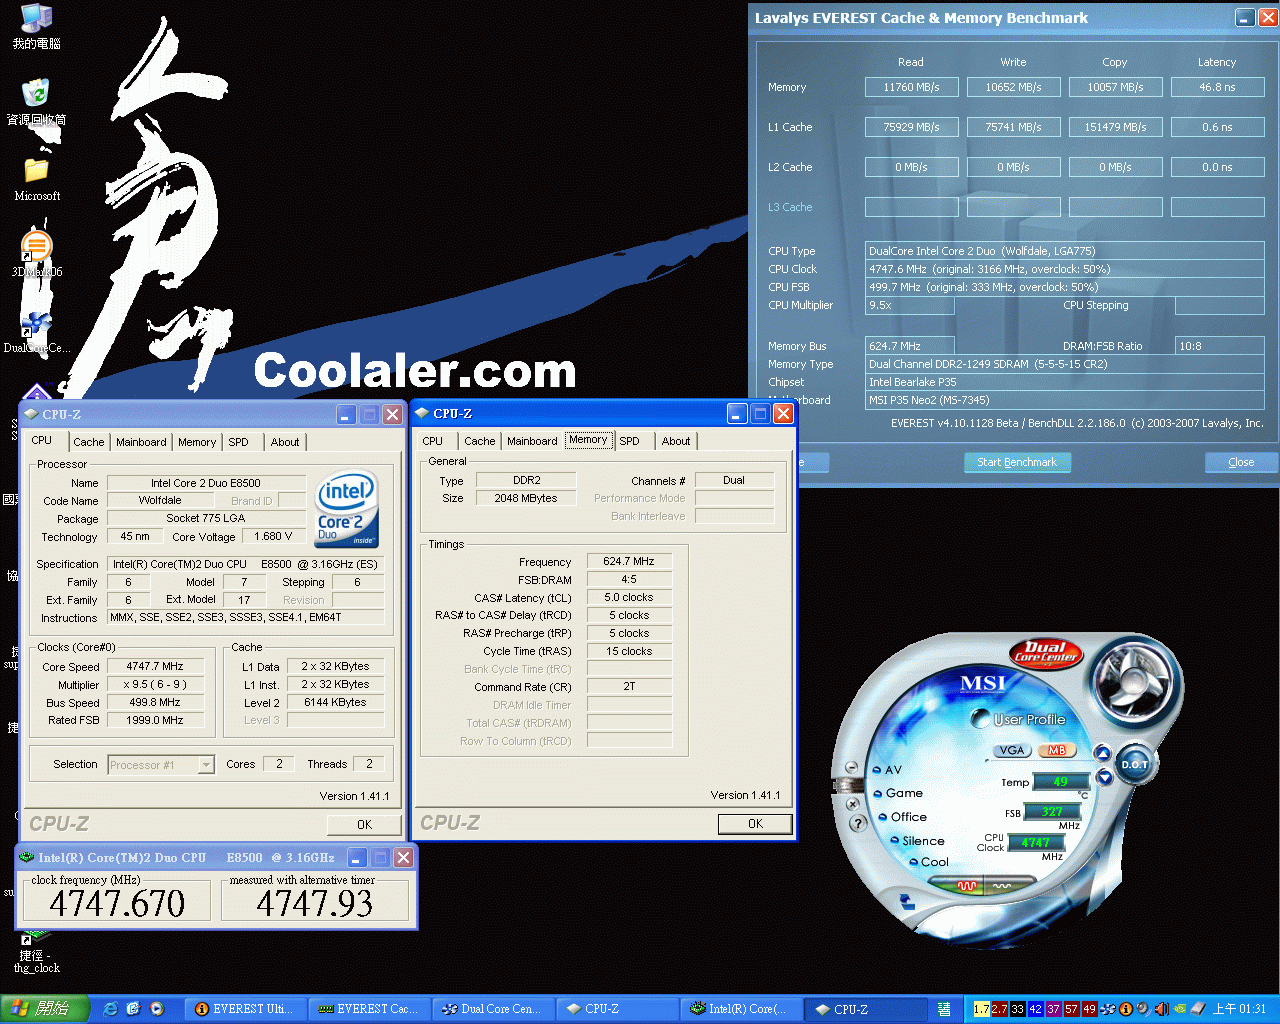
Task: Click the Core Voltage 1.680 V field
Action: (274, 536)
